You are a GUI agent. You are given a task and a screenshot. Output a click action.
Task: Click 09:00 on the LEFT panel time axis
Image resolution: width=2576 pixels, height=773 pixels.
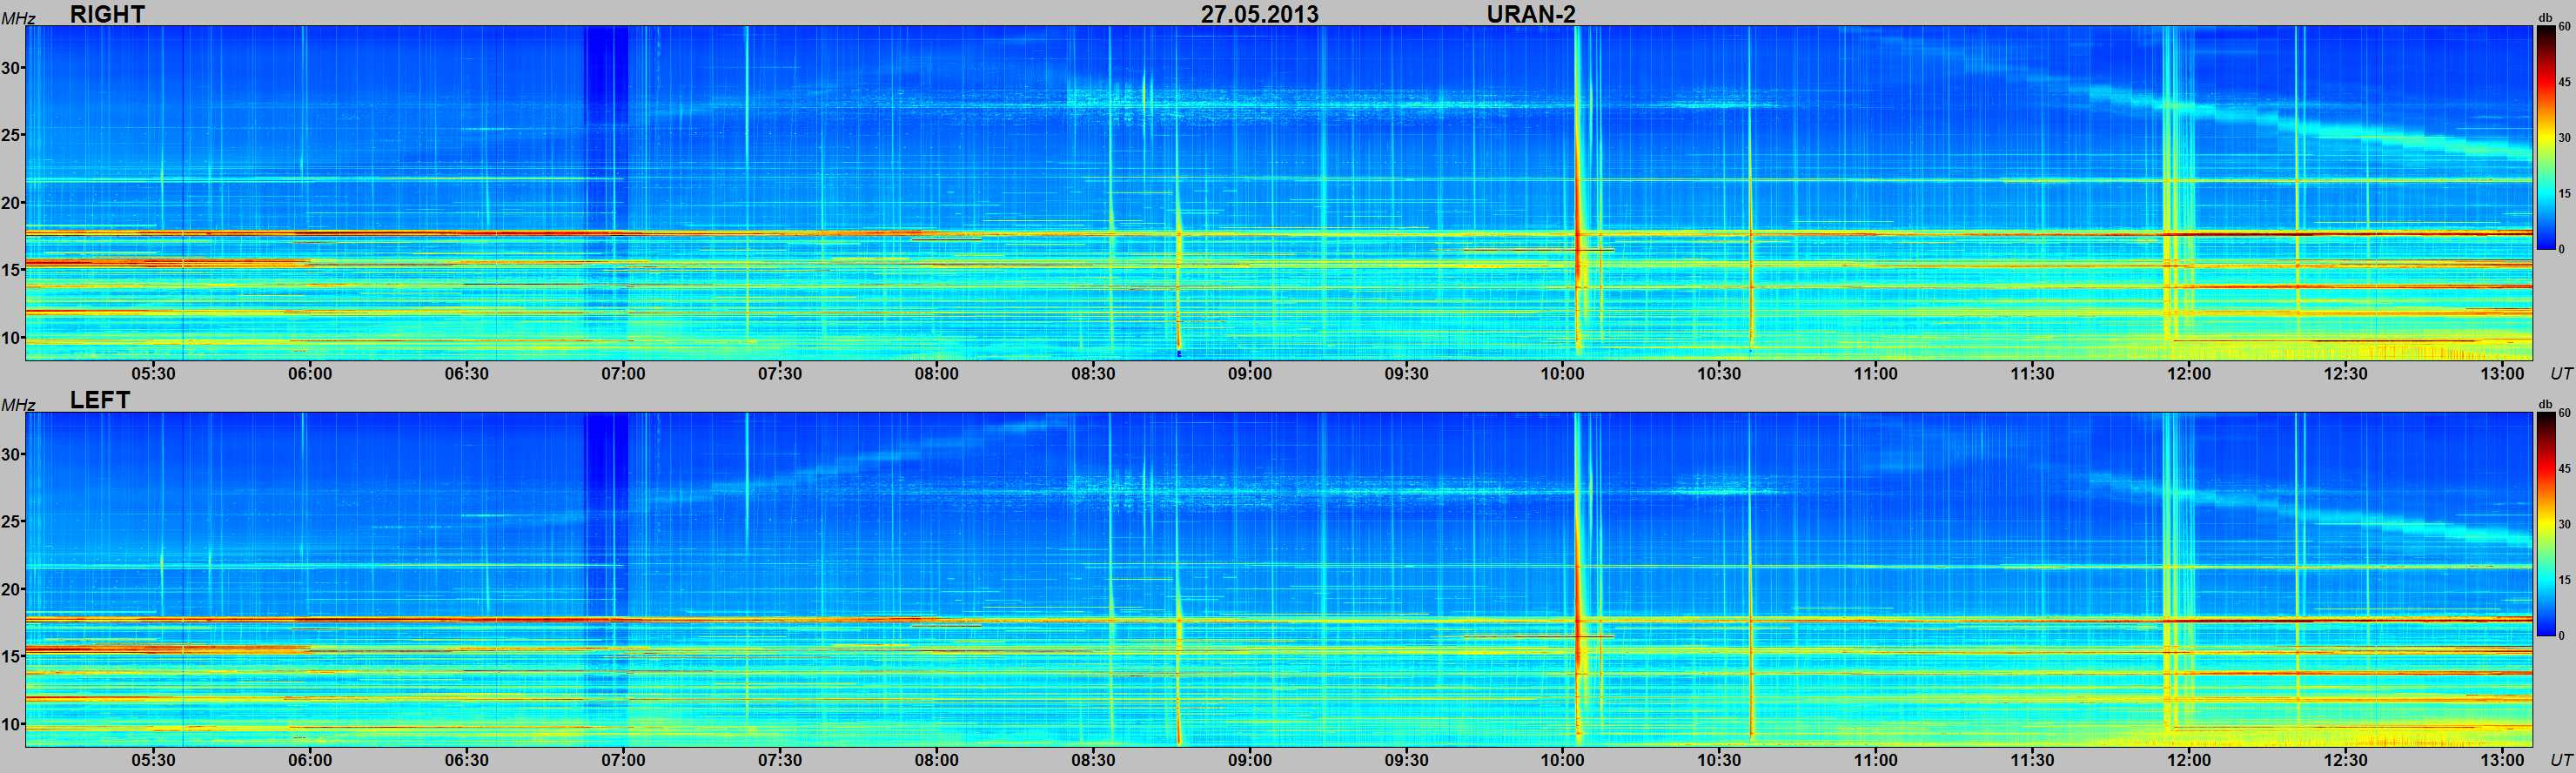point(1250,760)
